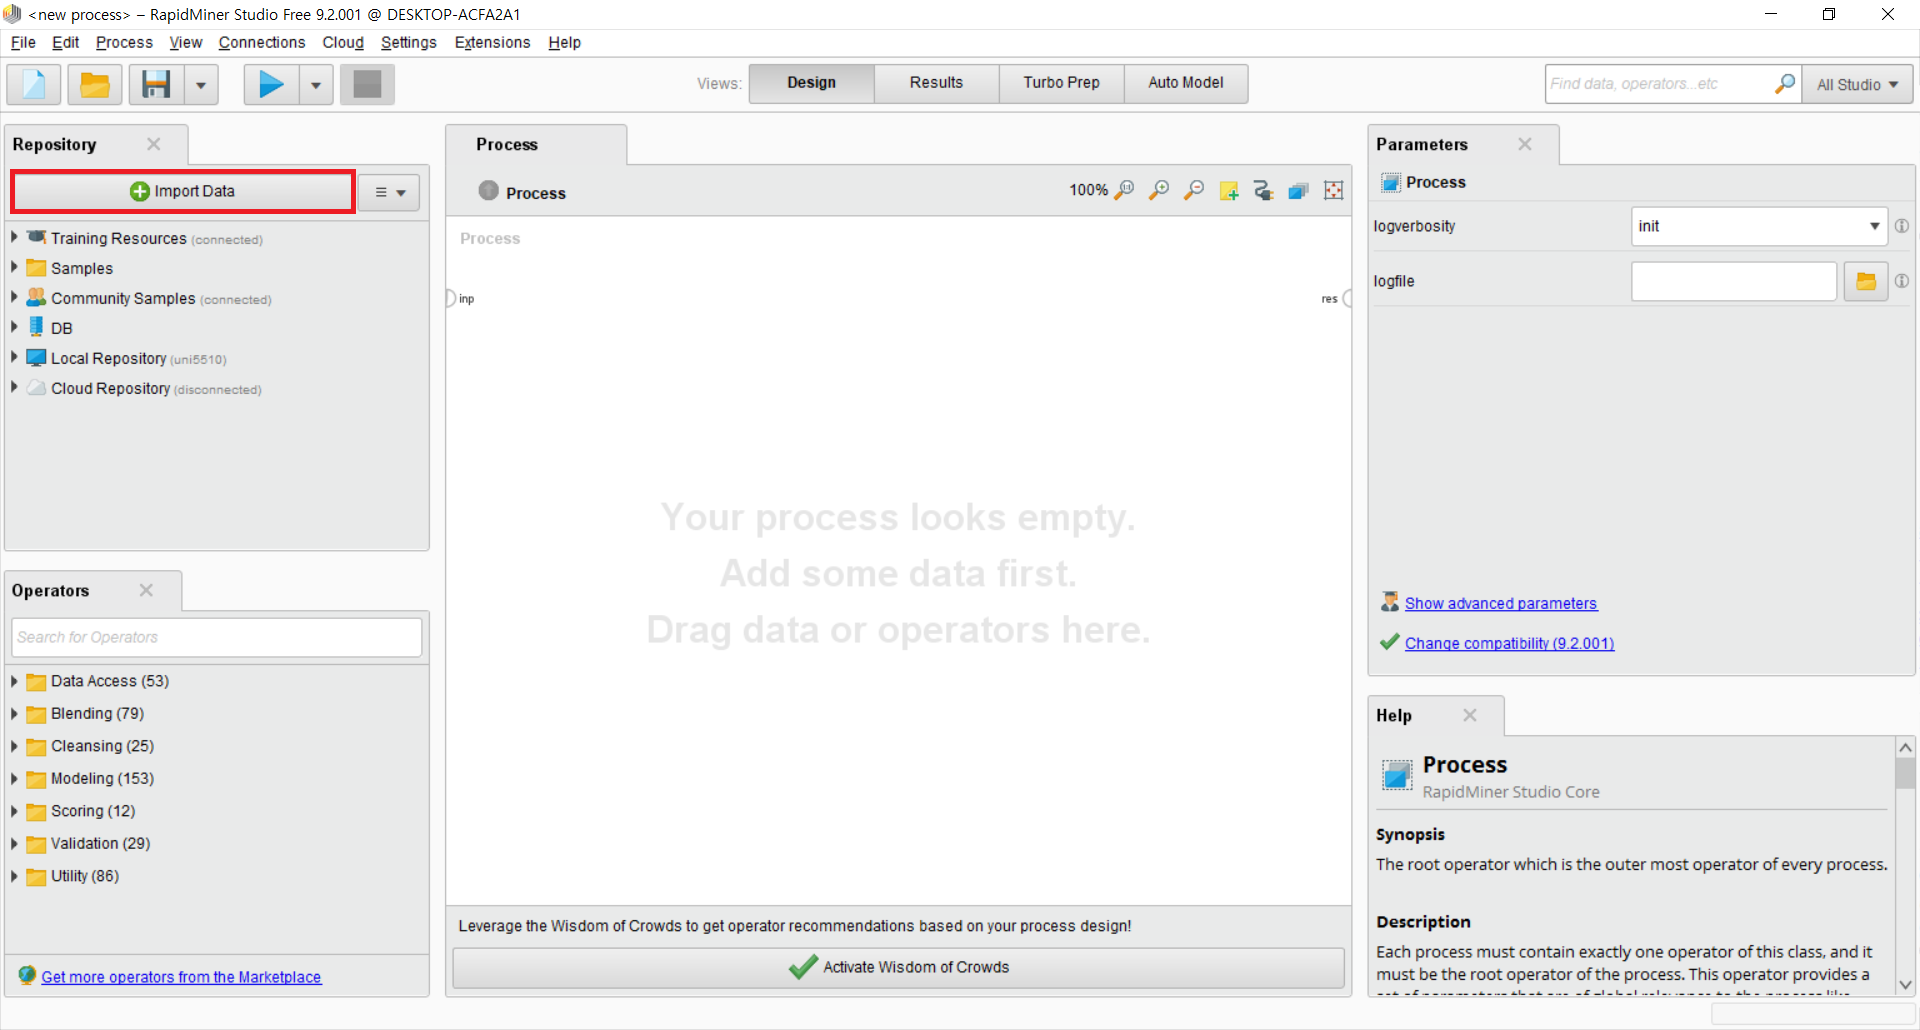Screen dimensions: 1920x1030
Task: Switch to the Design view
Action: pos(811,83)
